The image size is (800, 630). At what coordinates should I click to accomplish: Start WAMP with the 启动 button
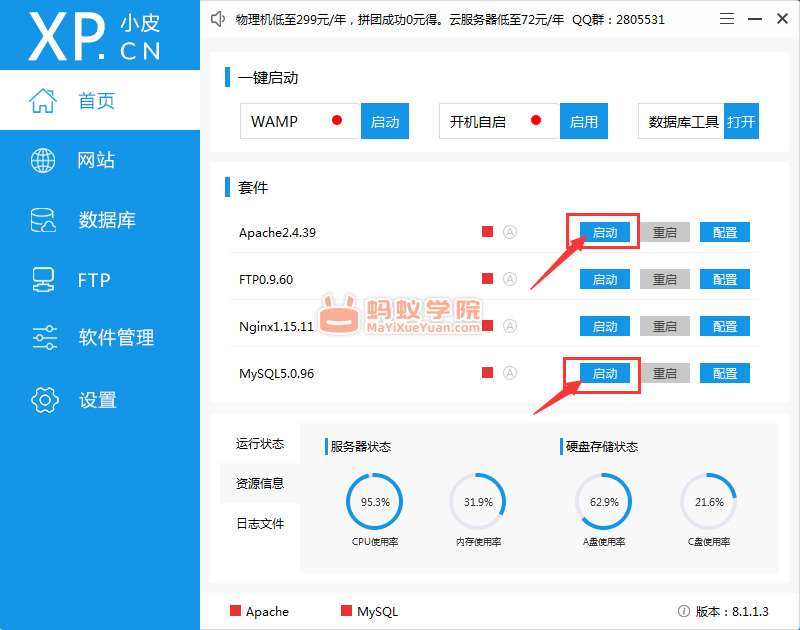point(385,121)
